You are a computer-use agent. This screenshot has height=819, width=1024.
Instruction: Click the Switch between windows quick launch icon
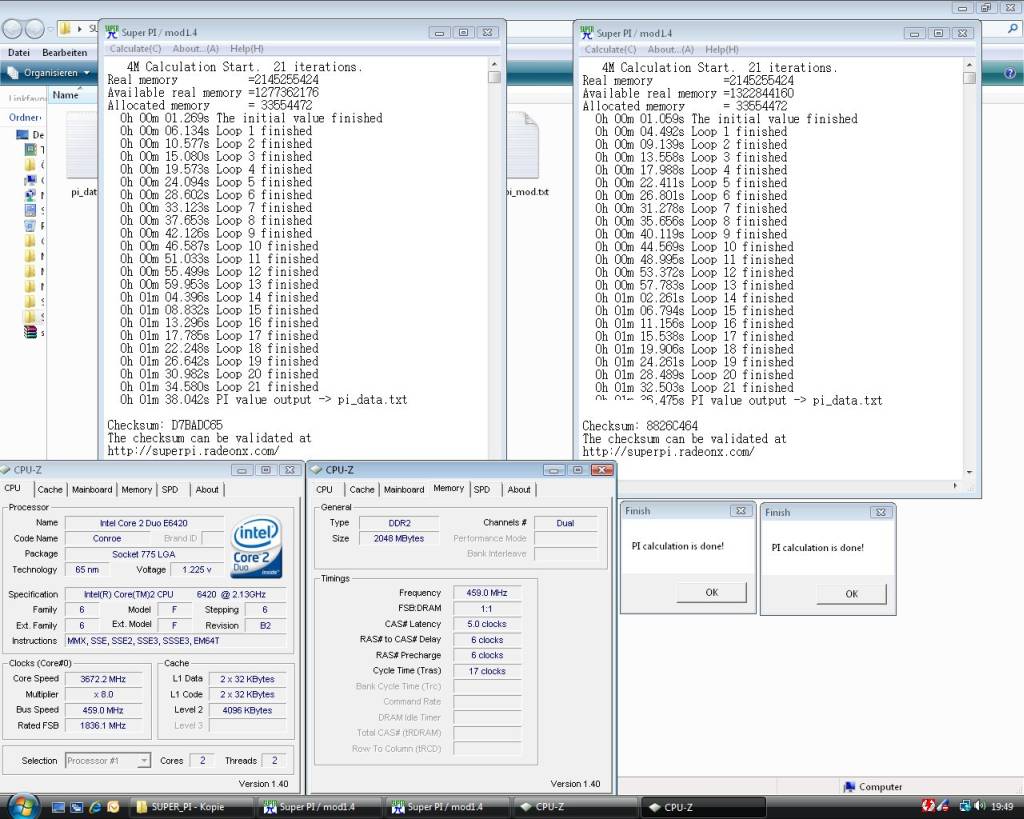coord(76,807)
